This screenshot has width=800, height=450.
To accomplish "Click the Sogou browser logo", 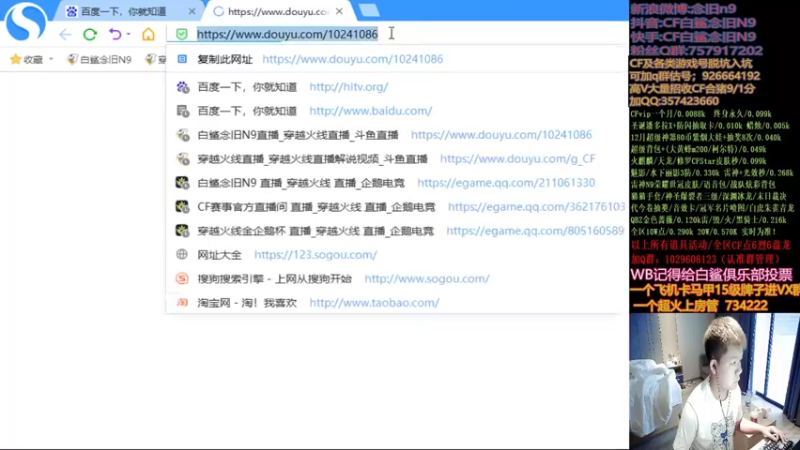I will (x=26, y=21).
